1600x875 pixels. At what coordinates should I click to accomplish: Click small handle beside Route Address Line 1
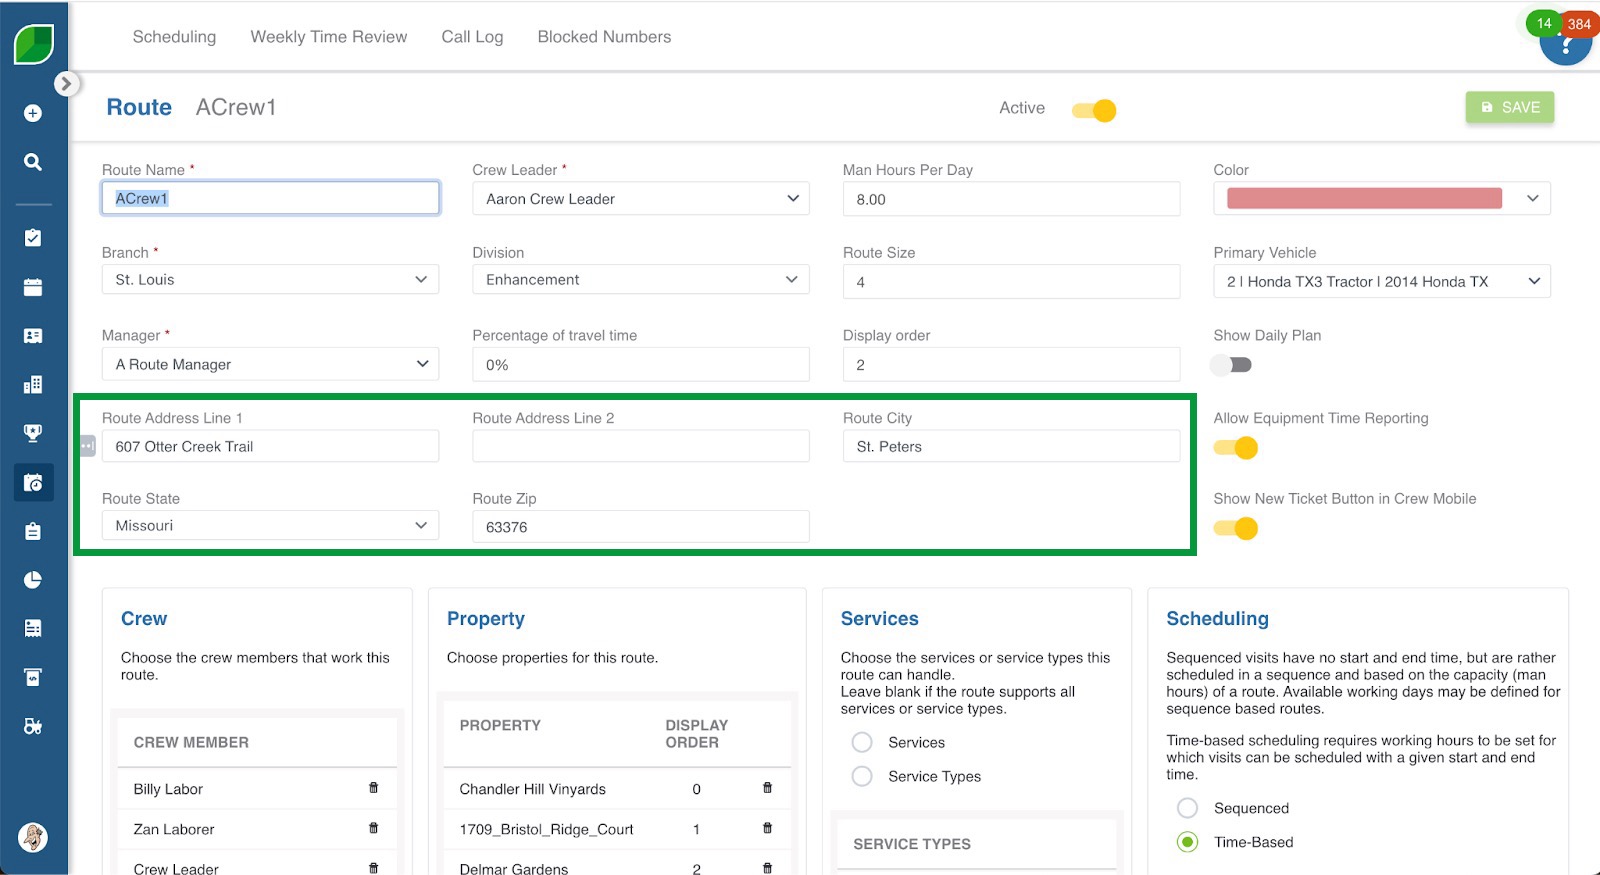(88, 446)
